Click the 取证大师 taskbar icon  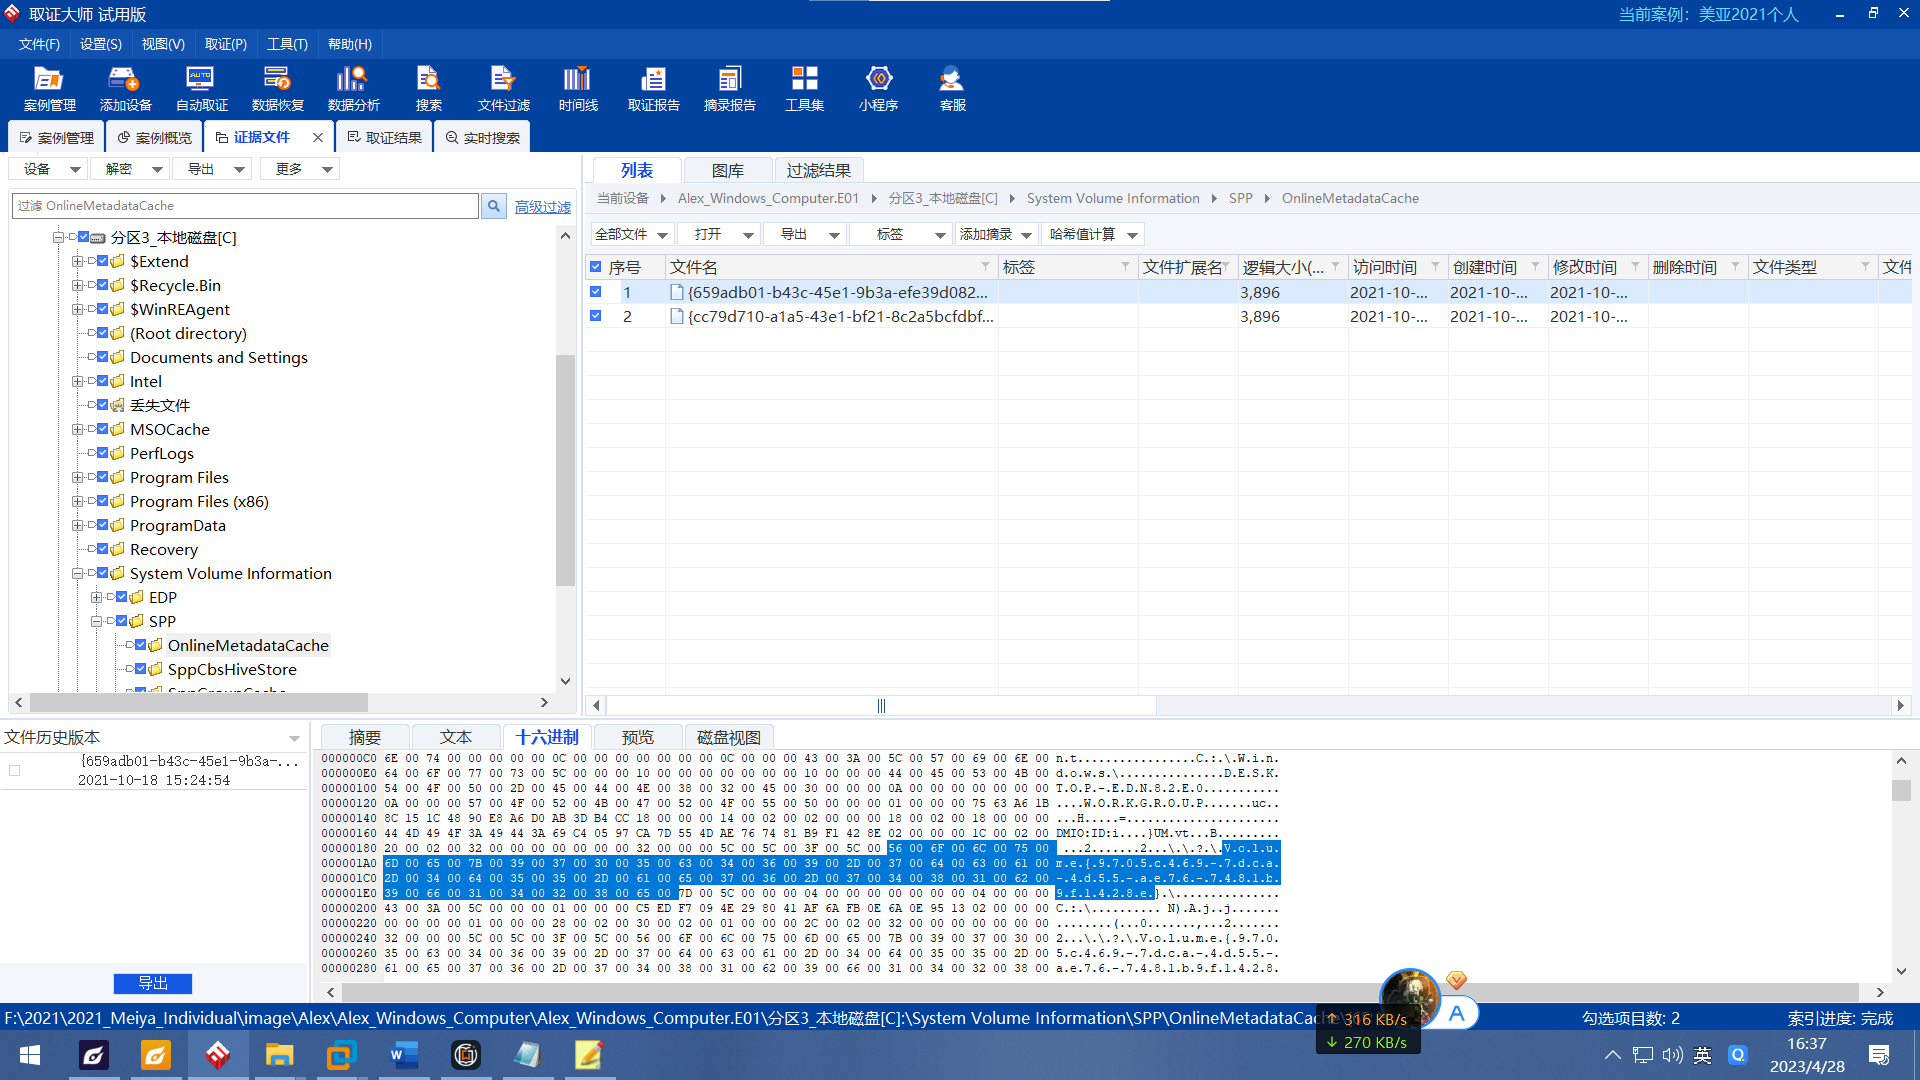(x=217, y=1055)
